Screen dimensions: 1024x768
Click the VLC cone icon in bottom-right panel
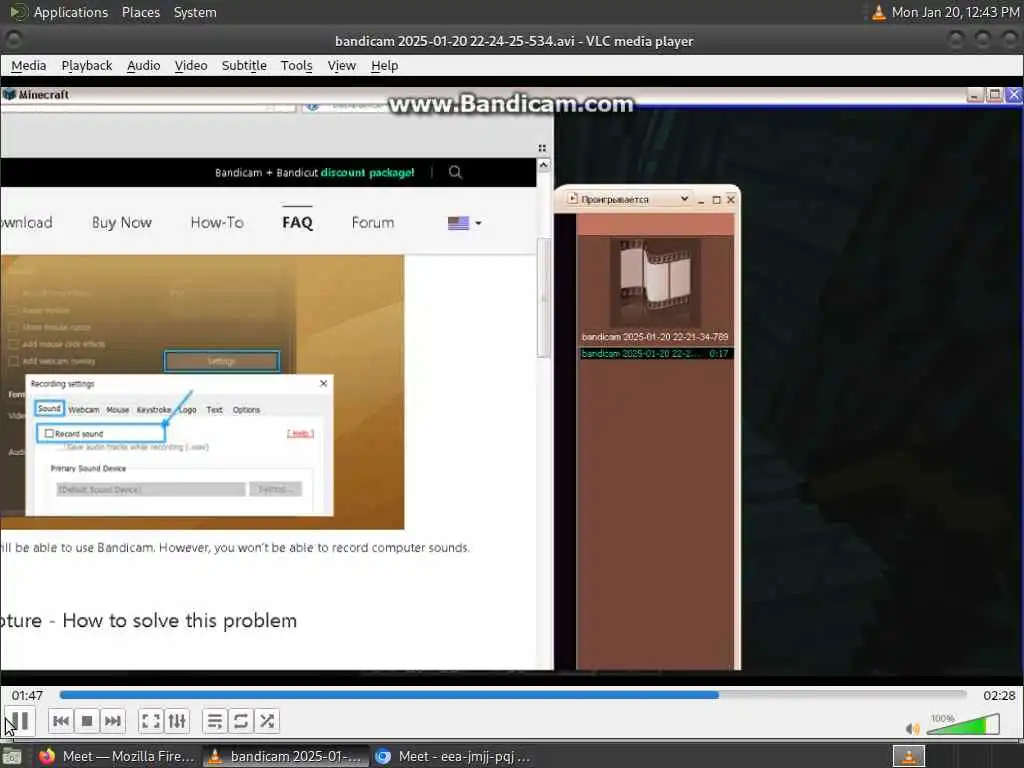click(x=908, y=756)
